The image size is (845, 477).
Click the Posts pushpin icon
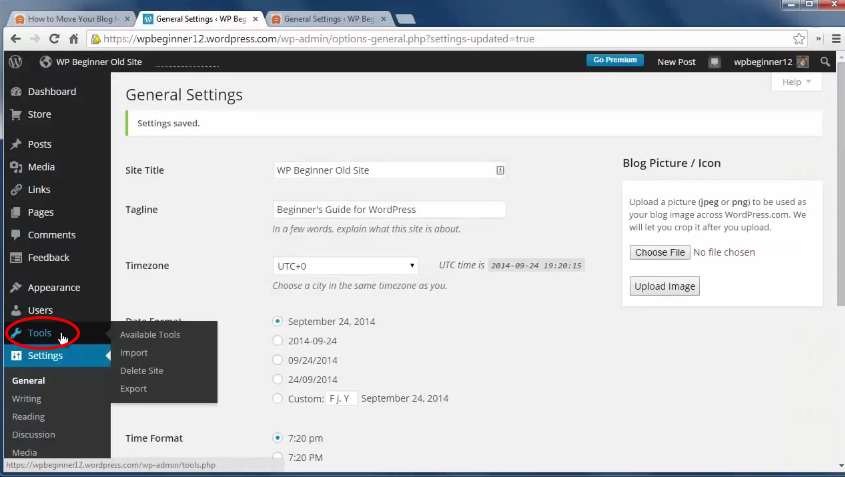pyautogui.click(x=16, y=144)
